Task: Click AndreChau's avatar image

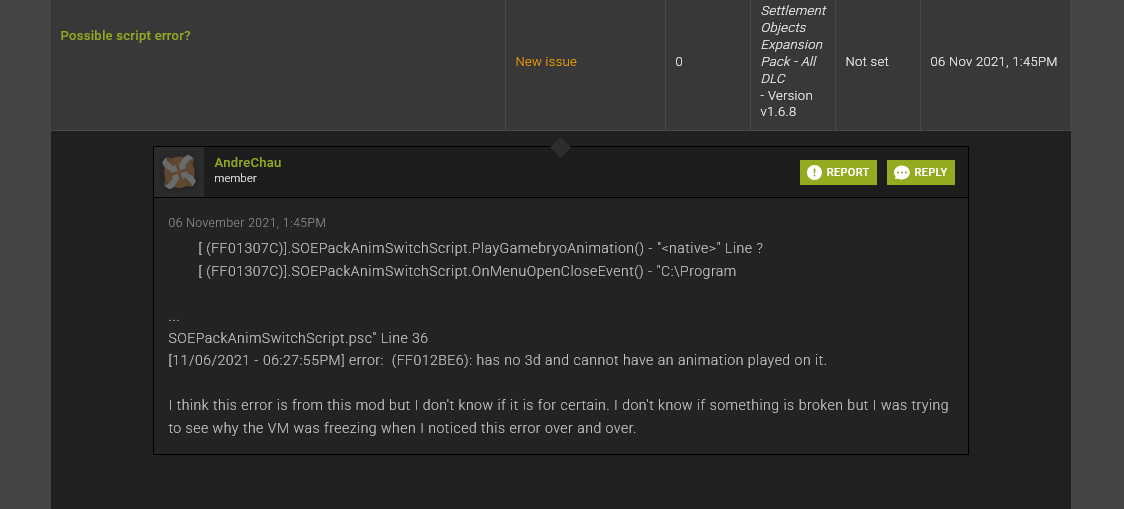Action: [179, 172]
